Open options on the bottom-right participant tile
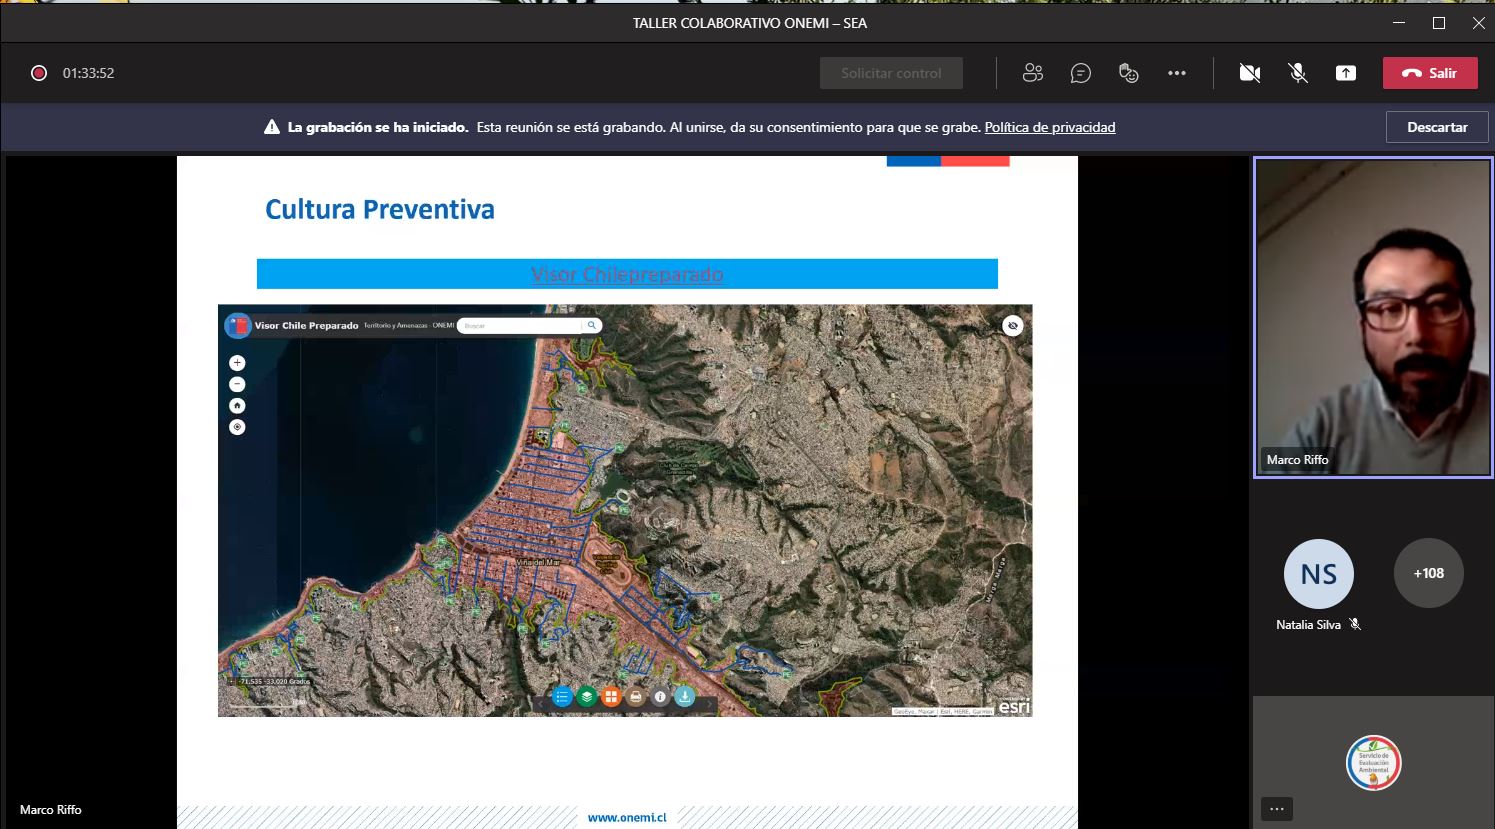Viewport: 1495px width, 829px height. 1277,809
